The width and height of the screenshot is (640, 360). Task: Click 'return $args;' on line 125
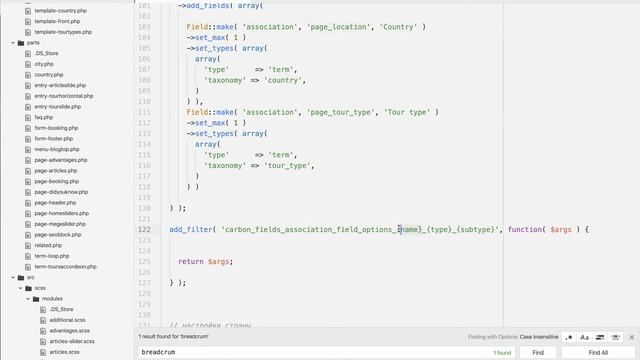point(205,261)
